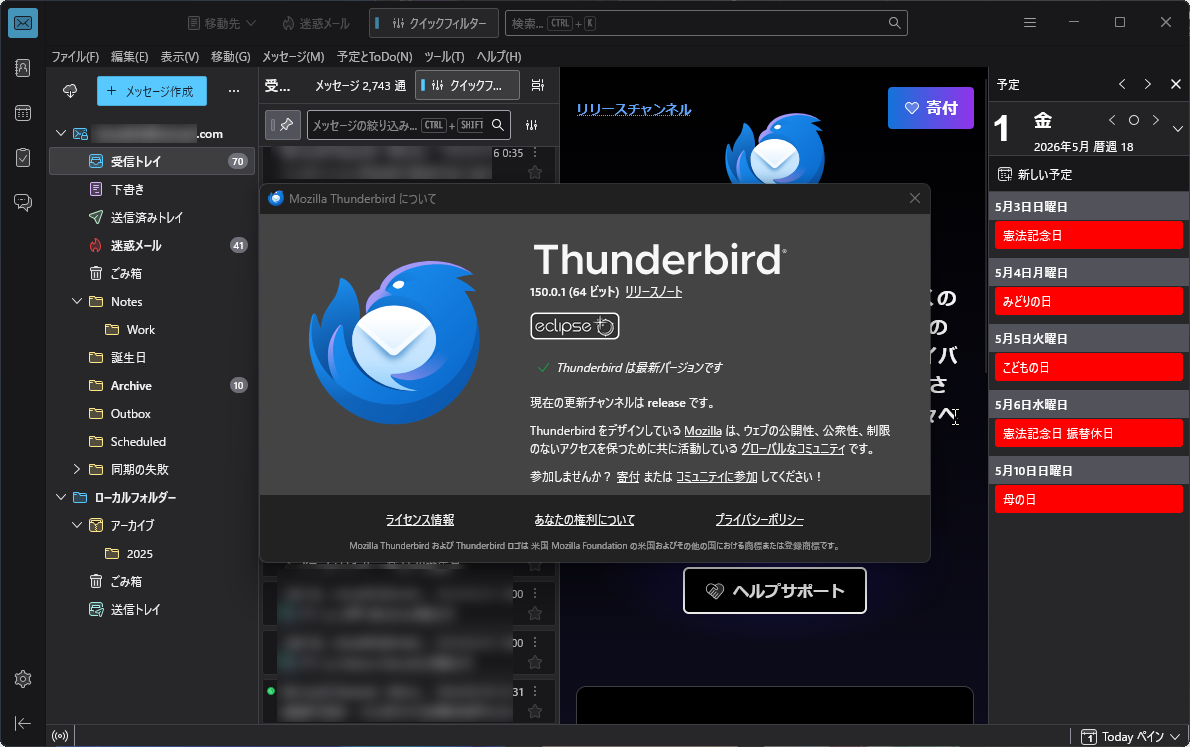This screenshot has width=1190, height=747.
Task: Go to the next day in mini-day
Action: click(x=1156, y=120)
